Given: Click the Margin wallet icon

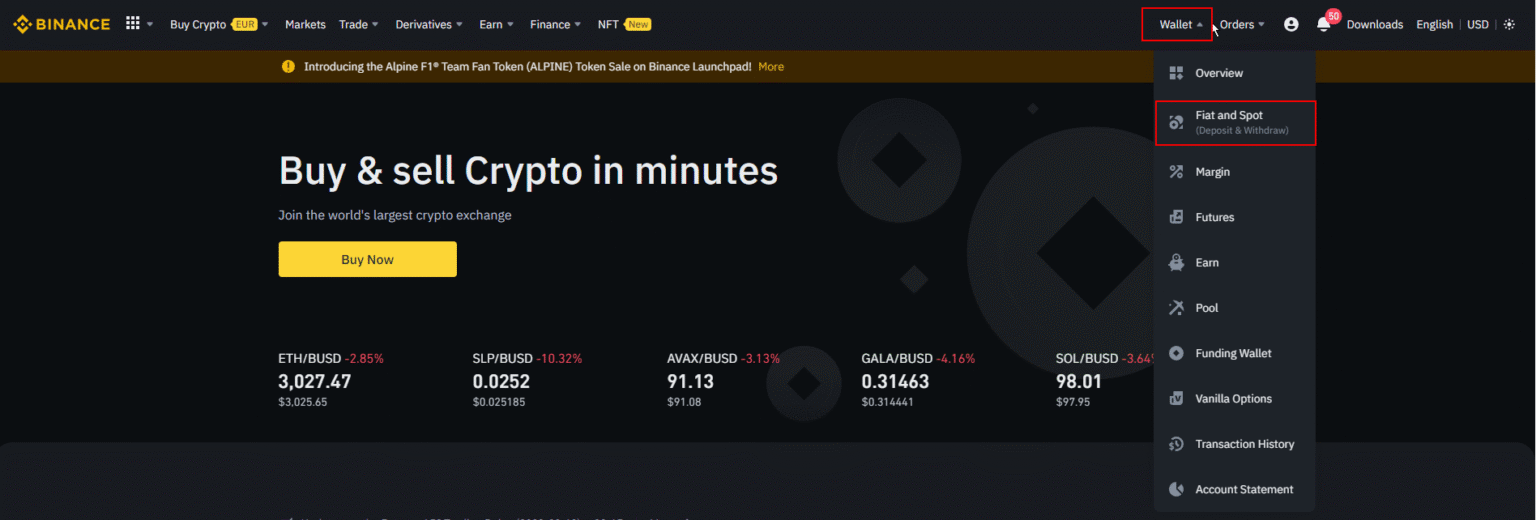Looking at the screenshot, I should pyautogui.click(x=1176, y=172).
